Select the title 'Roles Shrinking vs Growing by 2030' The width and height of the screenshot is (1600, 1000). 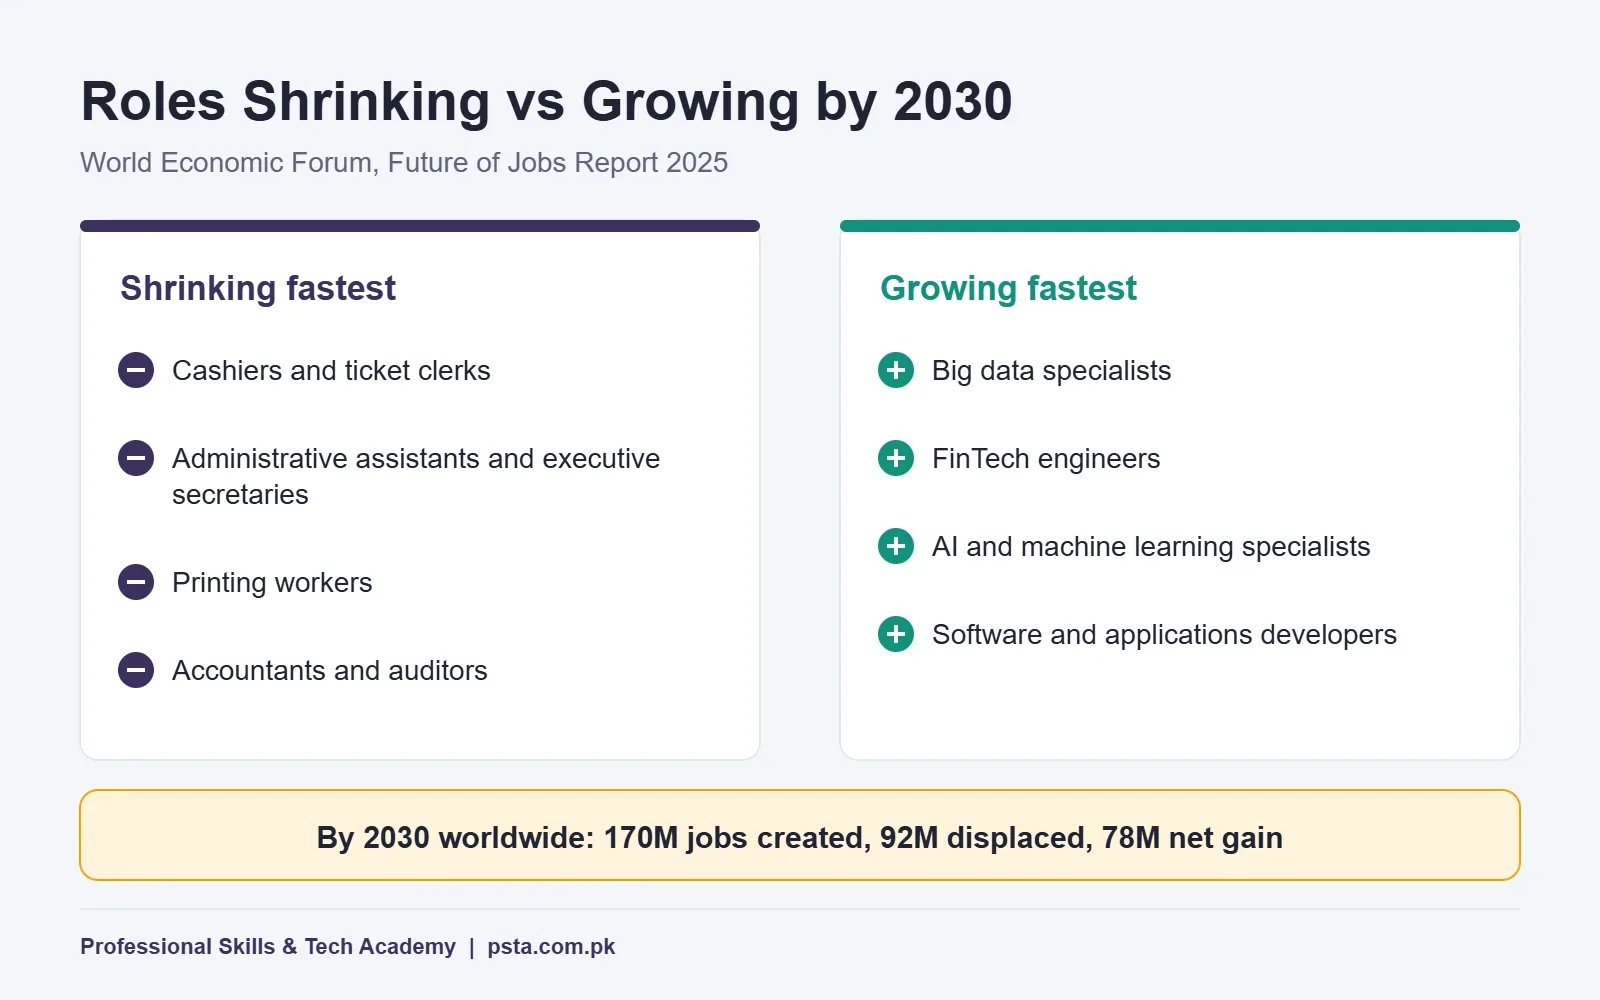tap(546, 102)
